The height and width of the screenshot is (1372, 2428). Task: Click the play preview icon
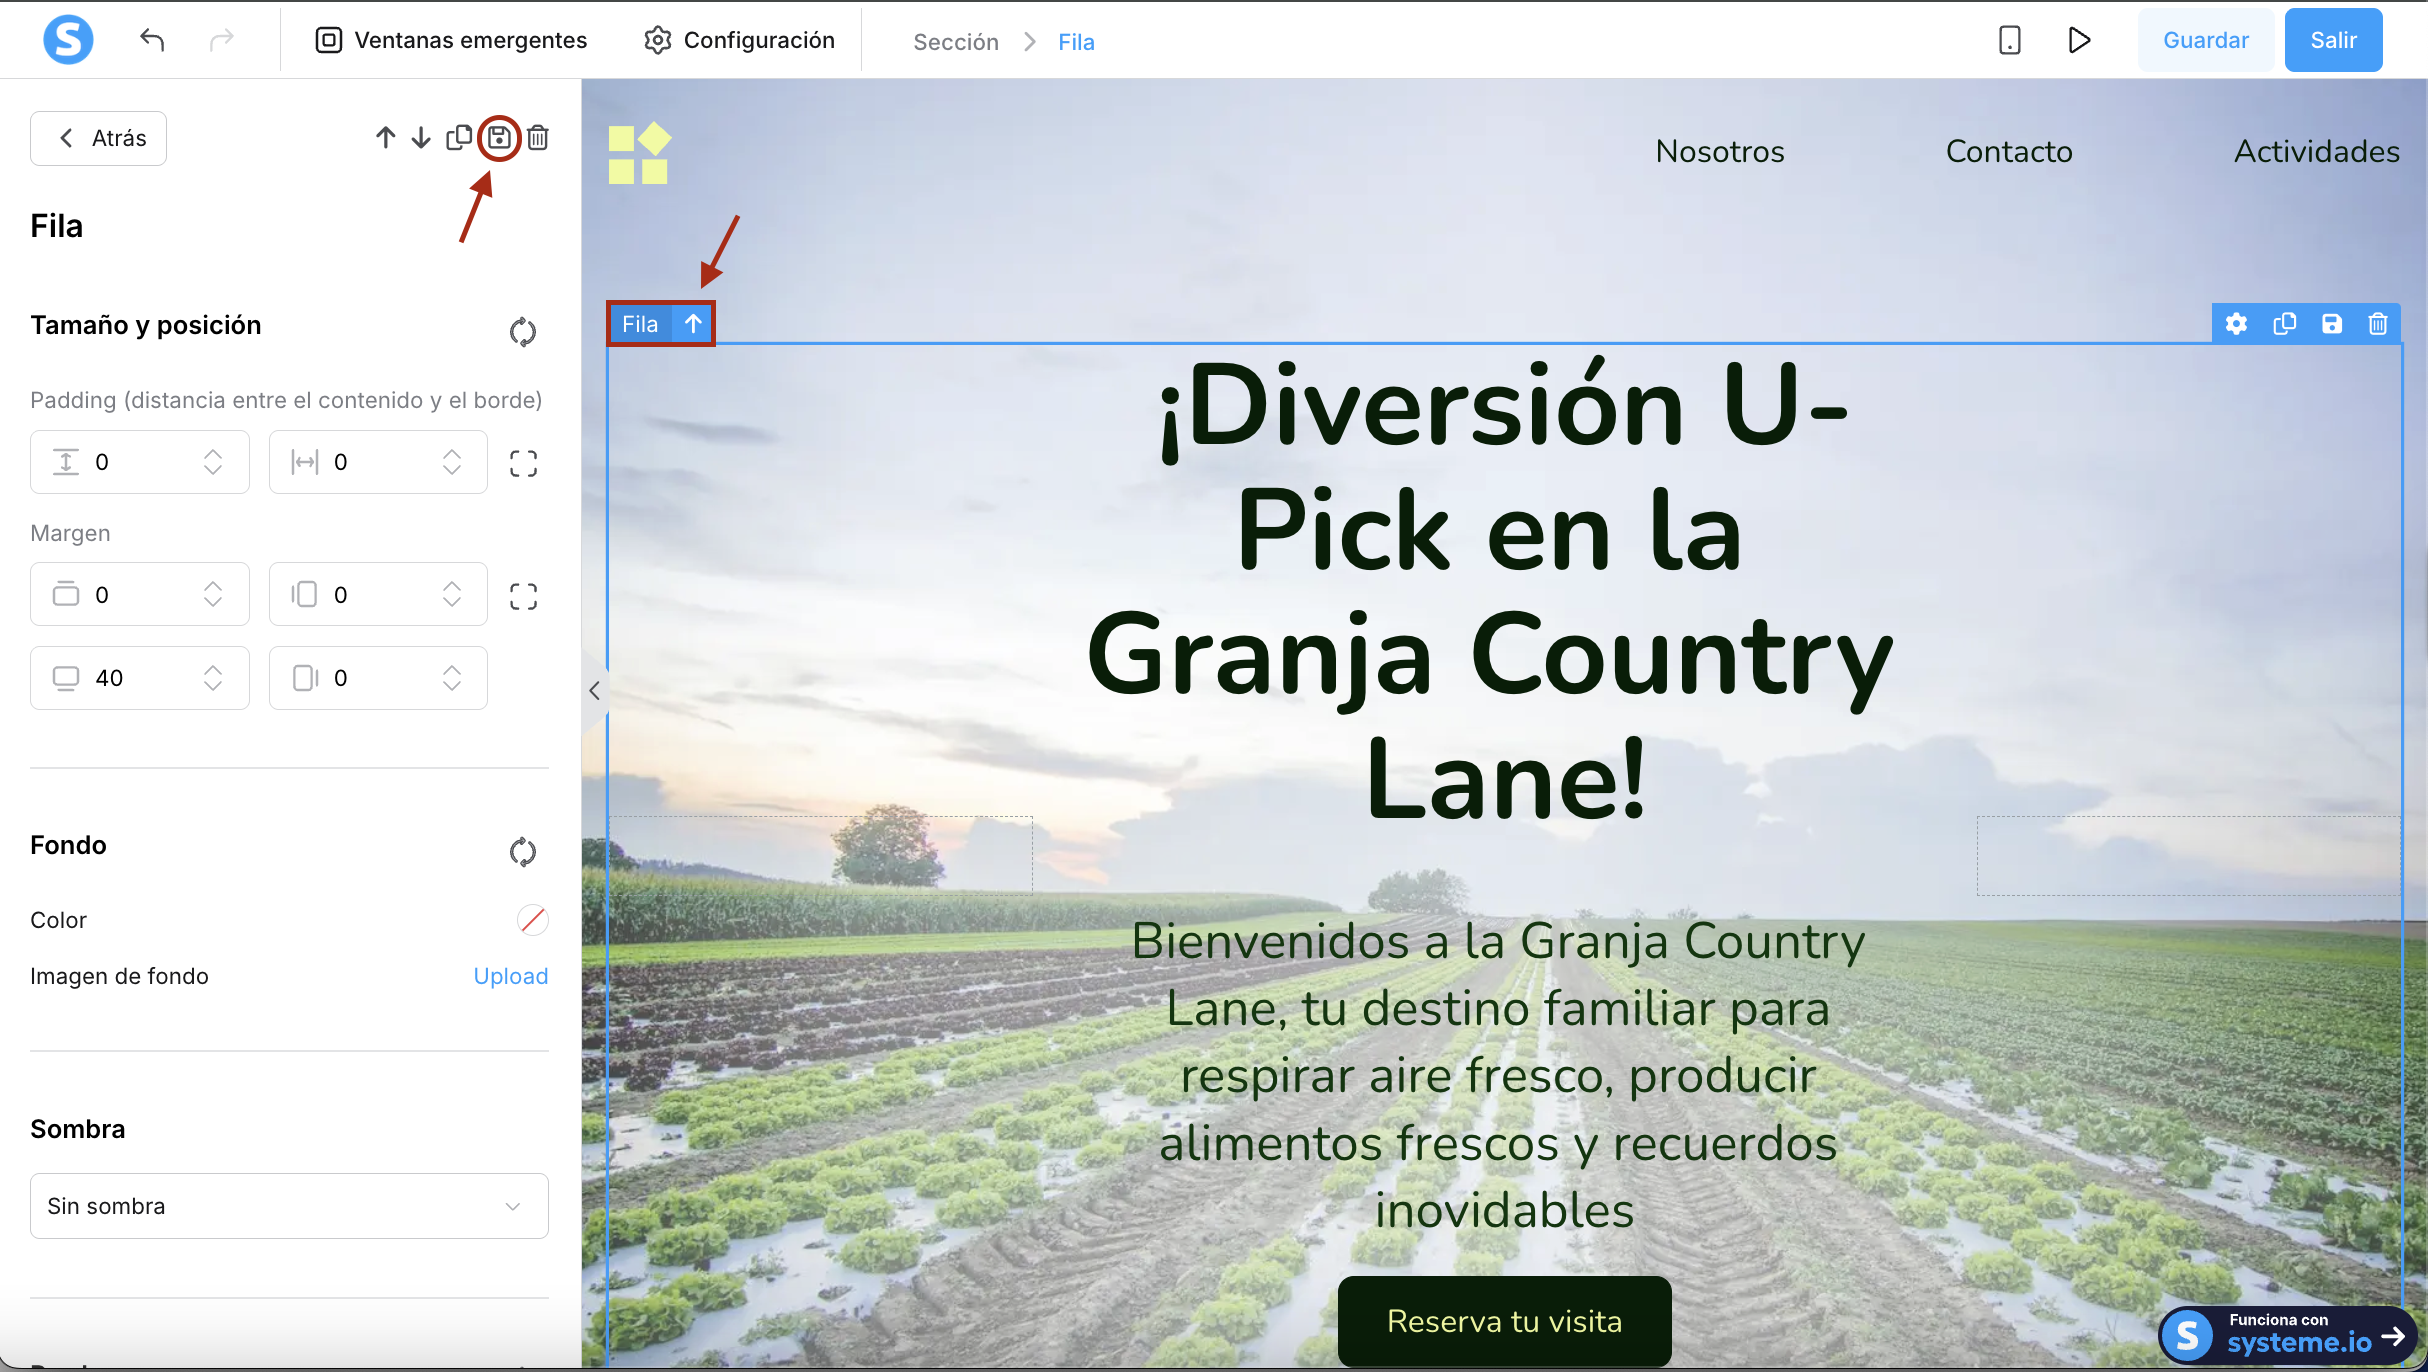(x=2079, y=40)
